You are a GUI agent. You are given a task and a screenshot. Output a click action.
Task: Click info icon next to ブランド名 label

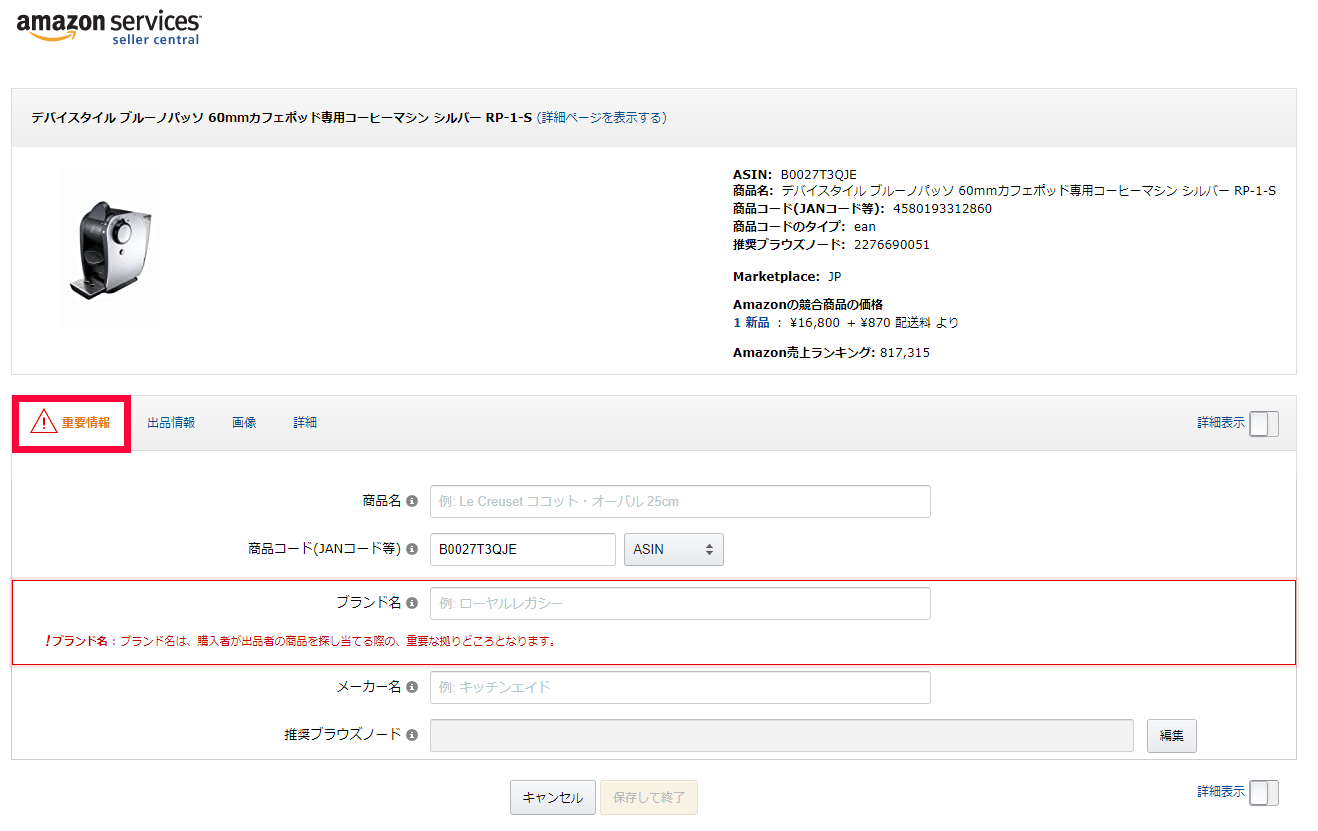point(412,603)
